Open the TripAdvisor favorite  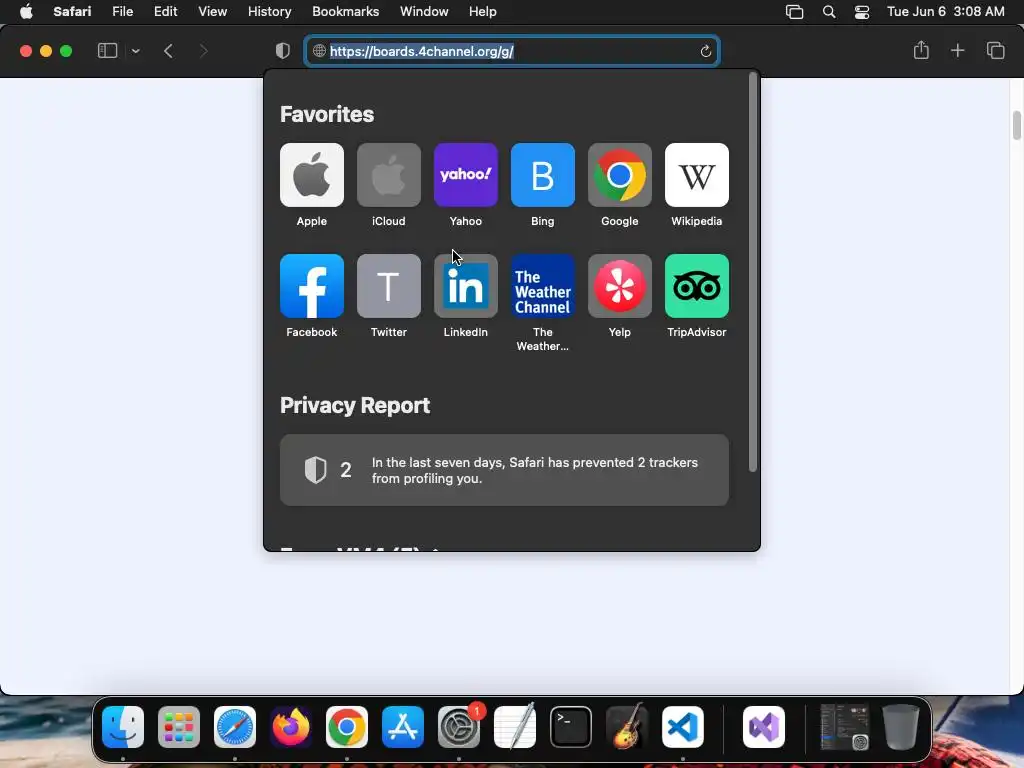click(697, 286)
